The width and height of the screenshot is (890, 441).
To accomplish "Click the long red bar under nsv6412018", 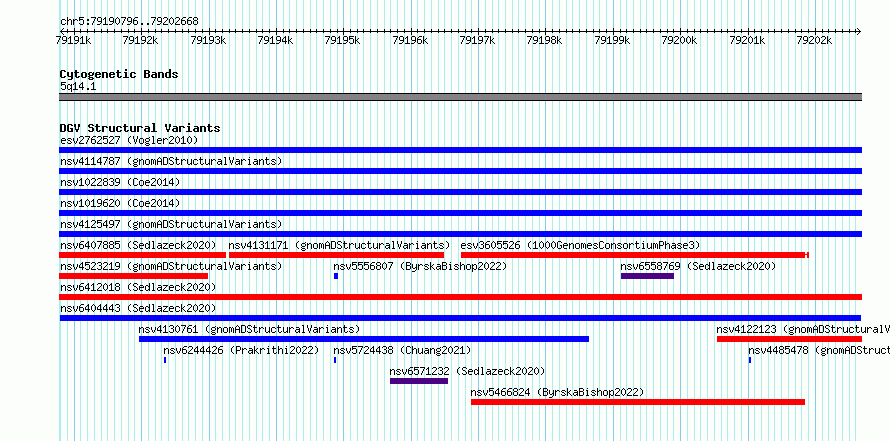I will 460,297.
